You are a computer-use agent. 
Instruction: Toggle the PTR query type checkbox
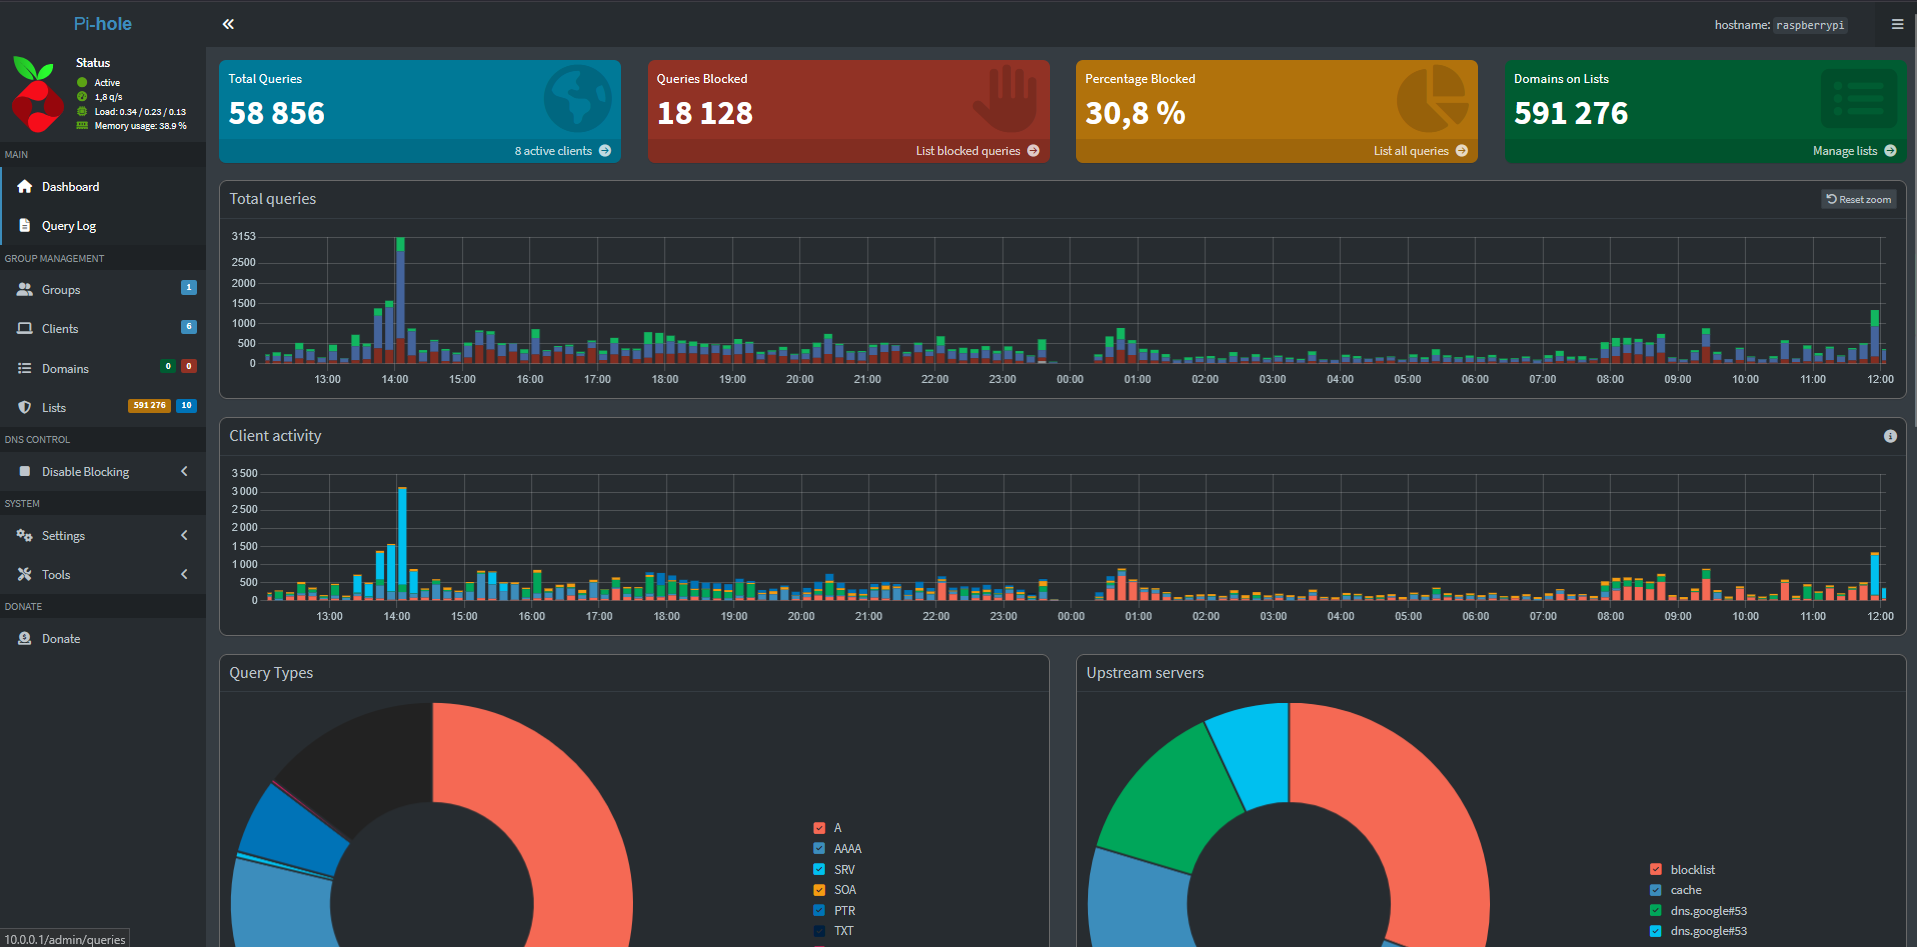[819, 911]
